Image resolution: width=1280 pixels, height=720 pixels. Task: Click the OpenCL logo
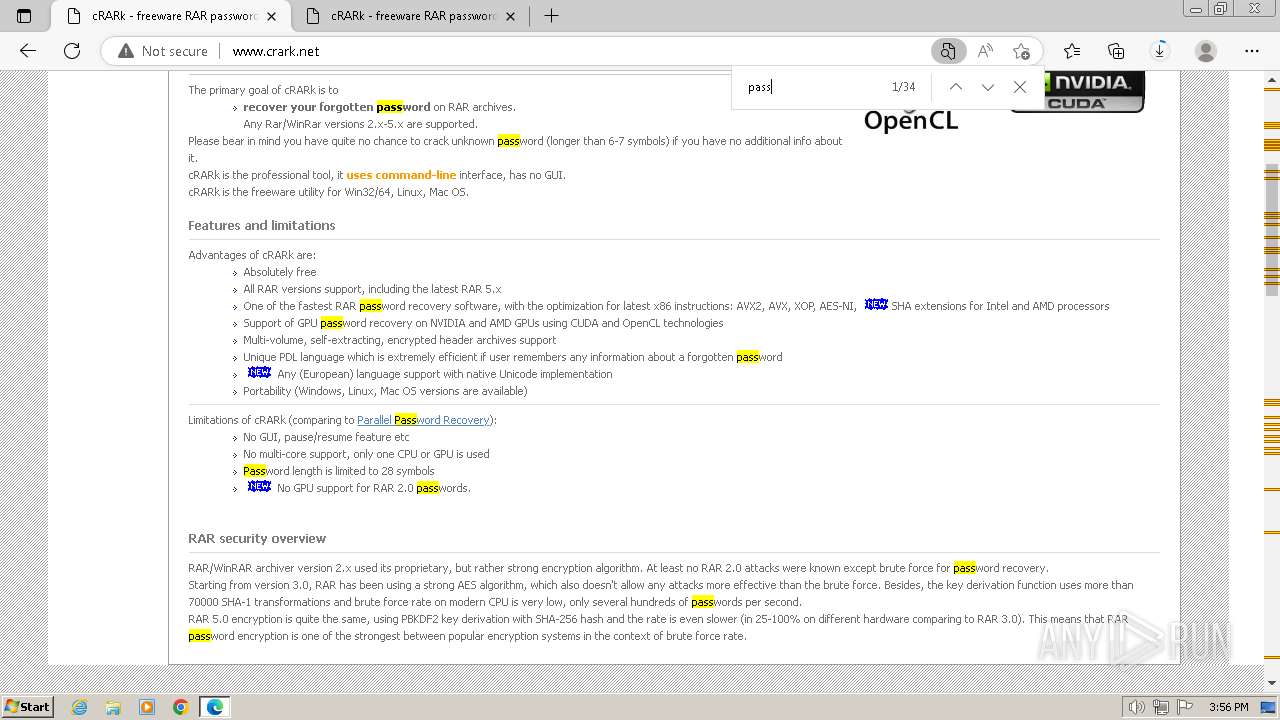911,120
